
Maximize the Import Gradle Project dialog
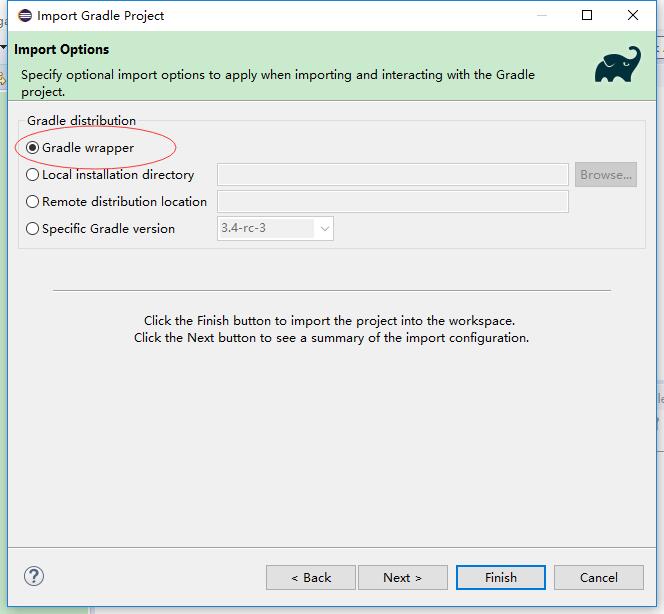click(x=587, y=15)
